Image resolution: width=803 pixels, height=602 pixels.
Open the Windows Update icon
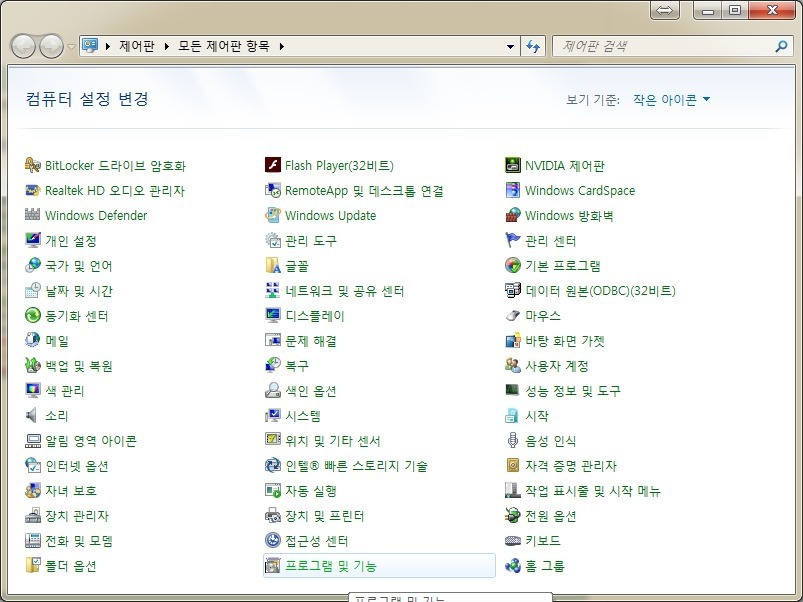pyautogui.click(x=272, y=215)
